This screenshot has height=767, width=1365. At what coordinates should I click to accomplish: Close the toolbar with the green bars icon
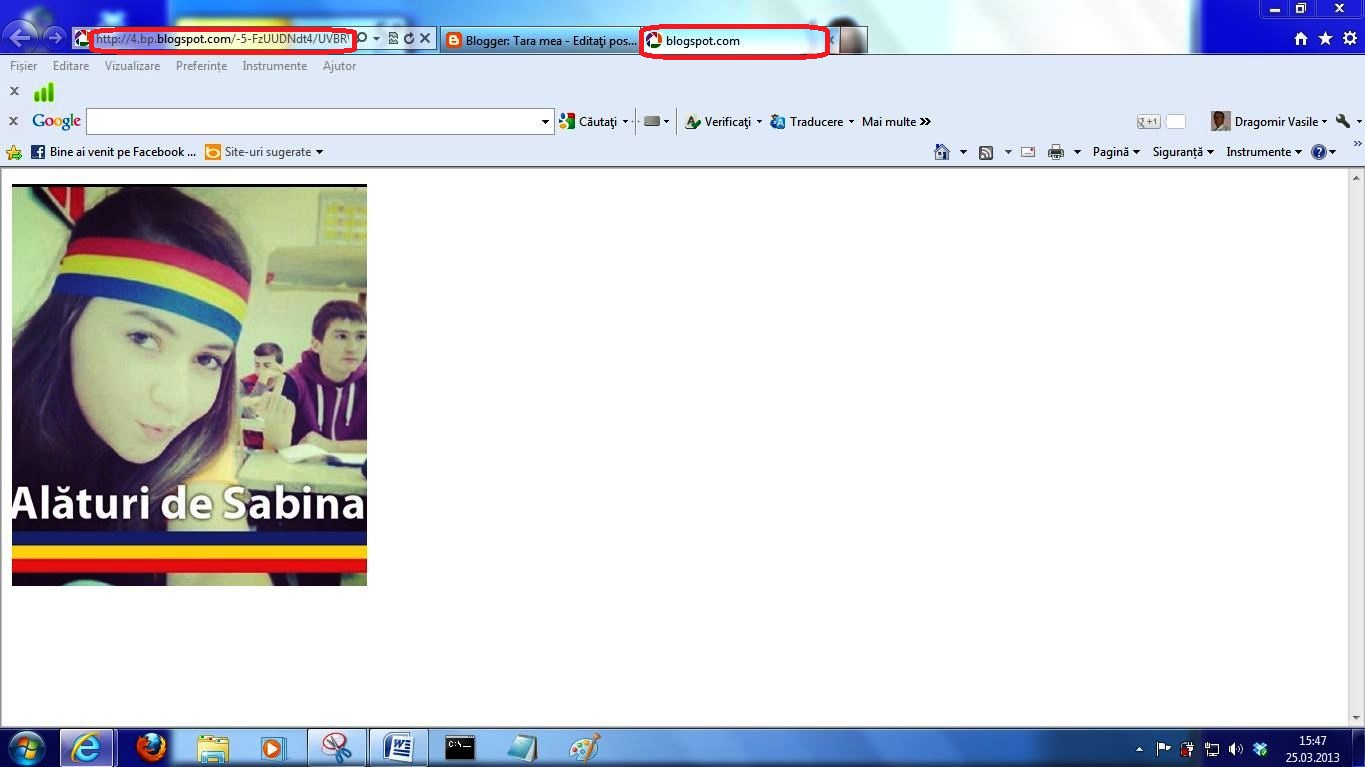14,91
